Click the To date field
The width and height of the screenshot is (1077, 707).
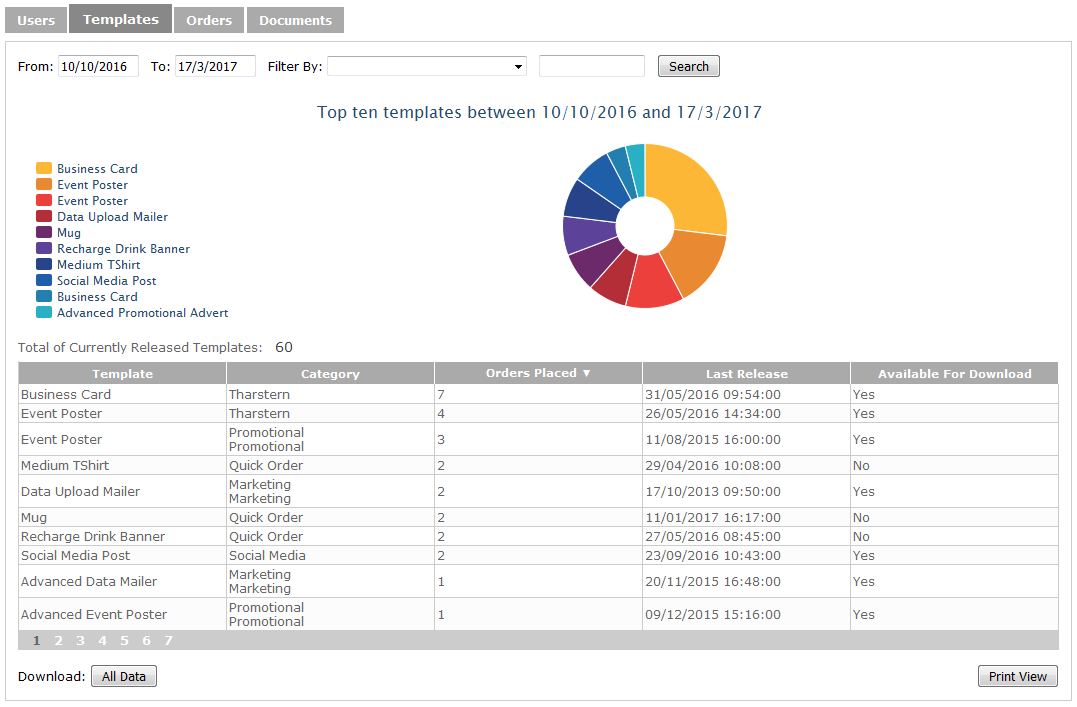[215, 67]
